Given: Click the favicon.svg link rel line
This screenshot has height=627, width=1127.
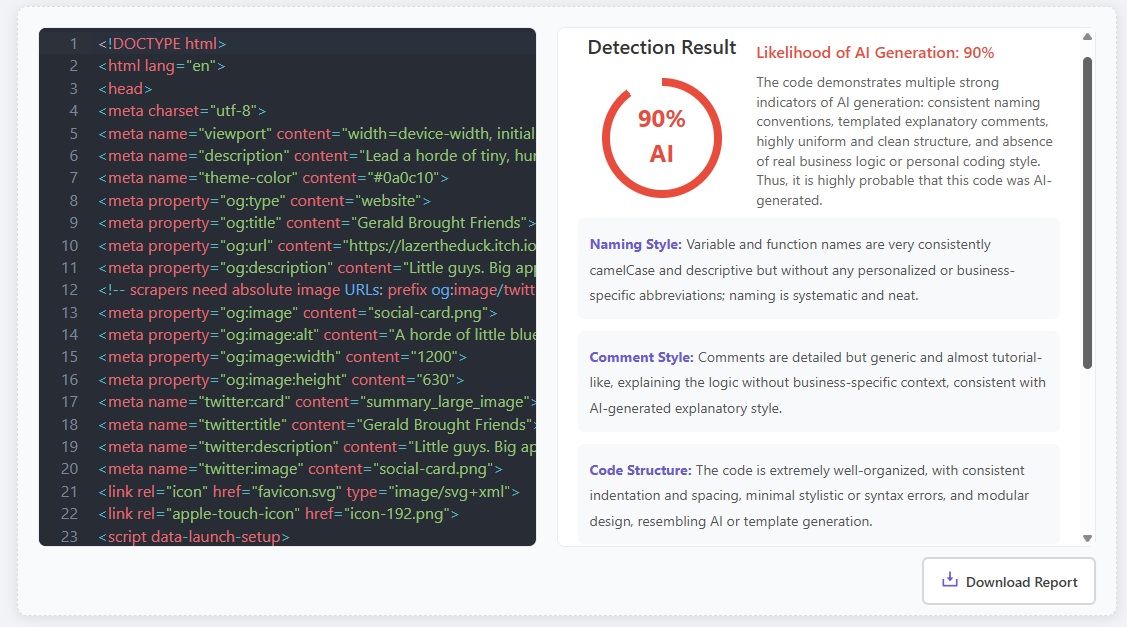Looking at the screenshot, I should point(309,492).
